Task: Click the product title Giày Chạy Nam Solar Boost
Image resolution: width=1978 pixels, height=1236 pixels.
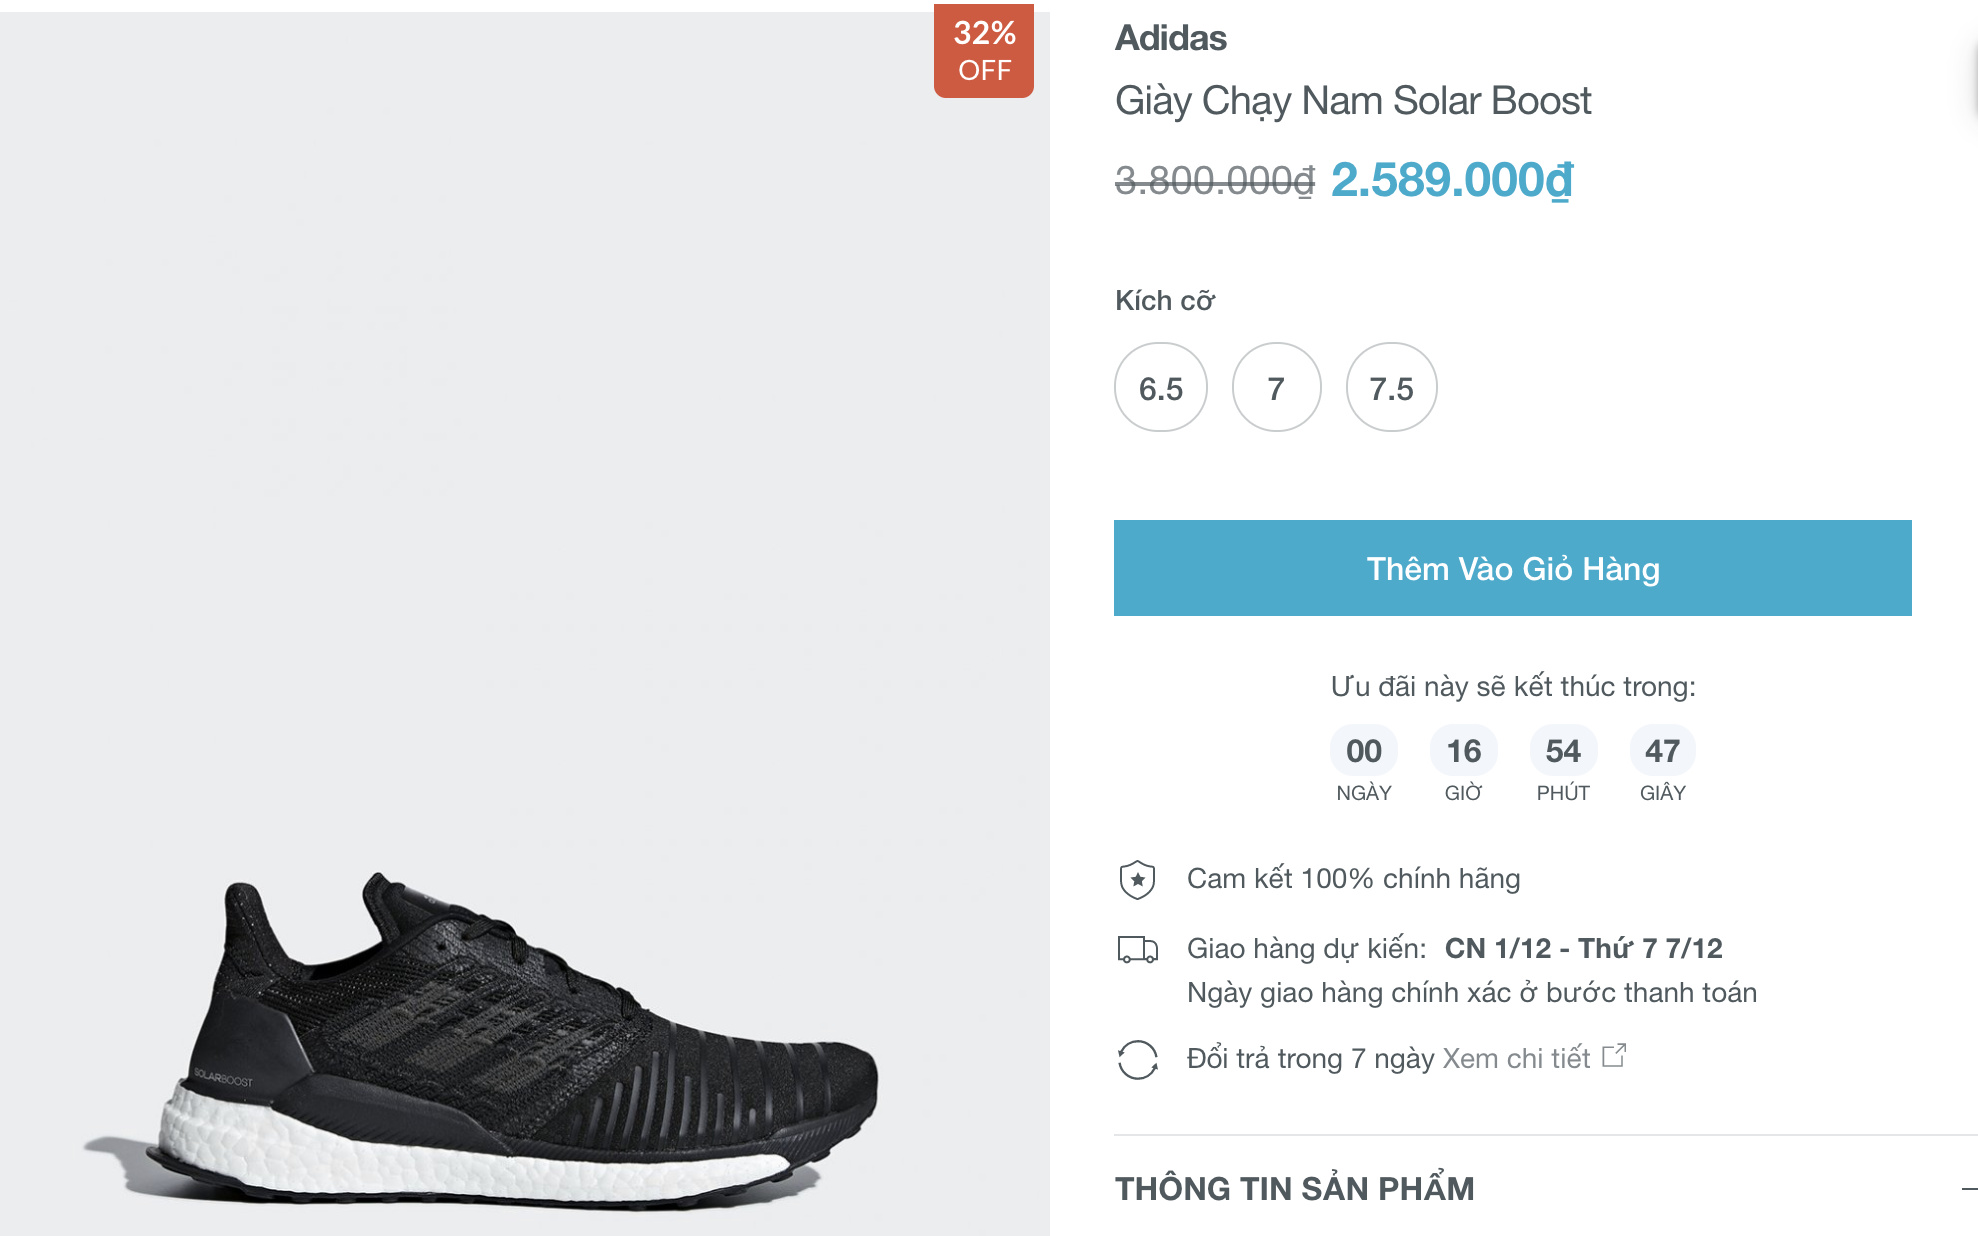Action: pyautogui.click(x=1352, y=101)
